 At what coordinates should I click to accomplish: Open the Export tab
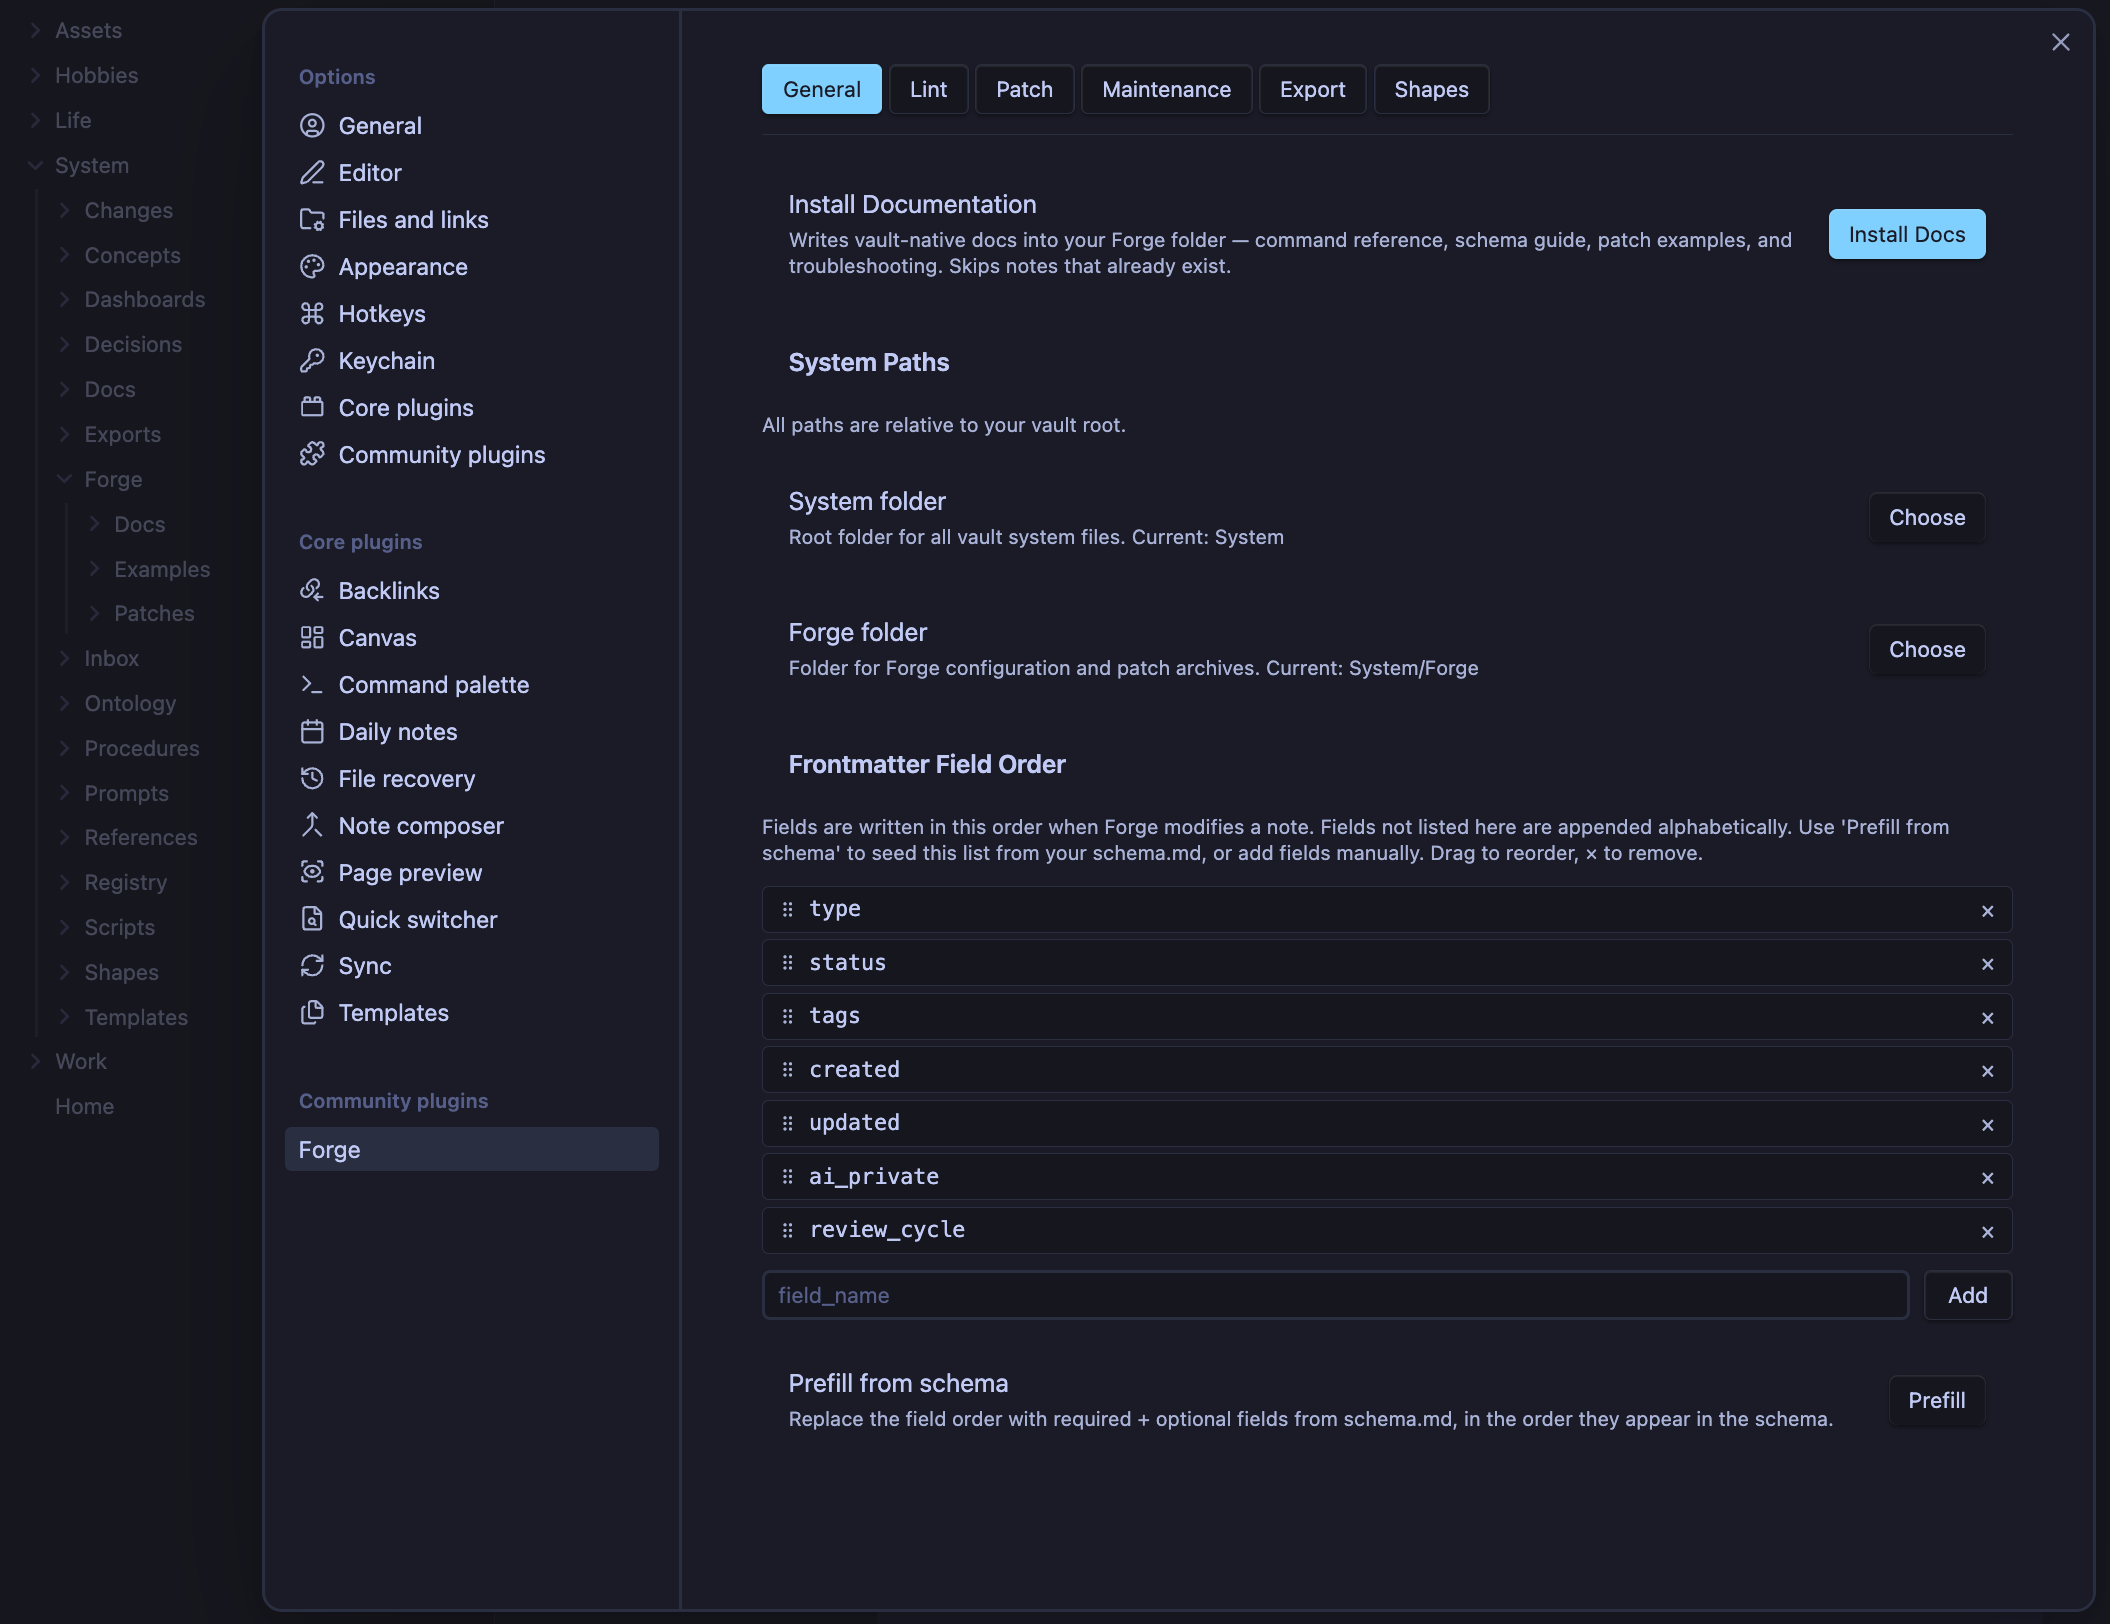[1312, 90]
